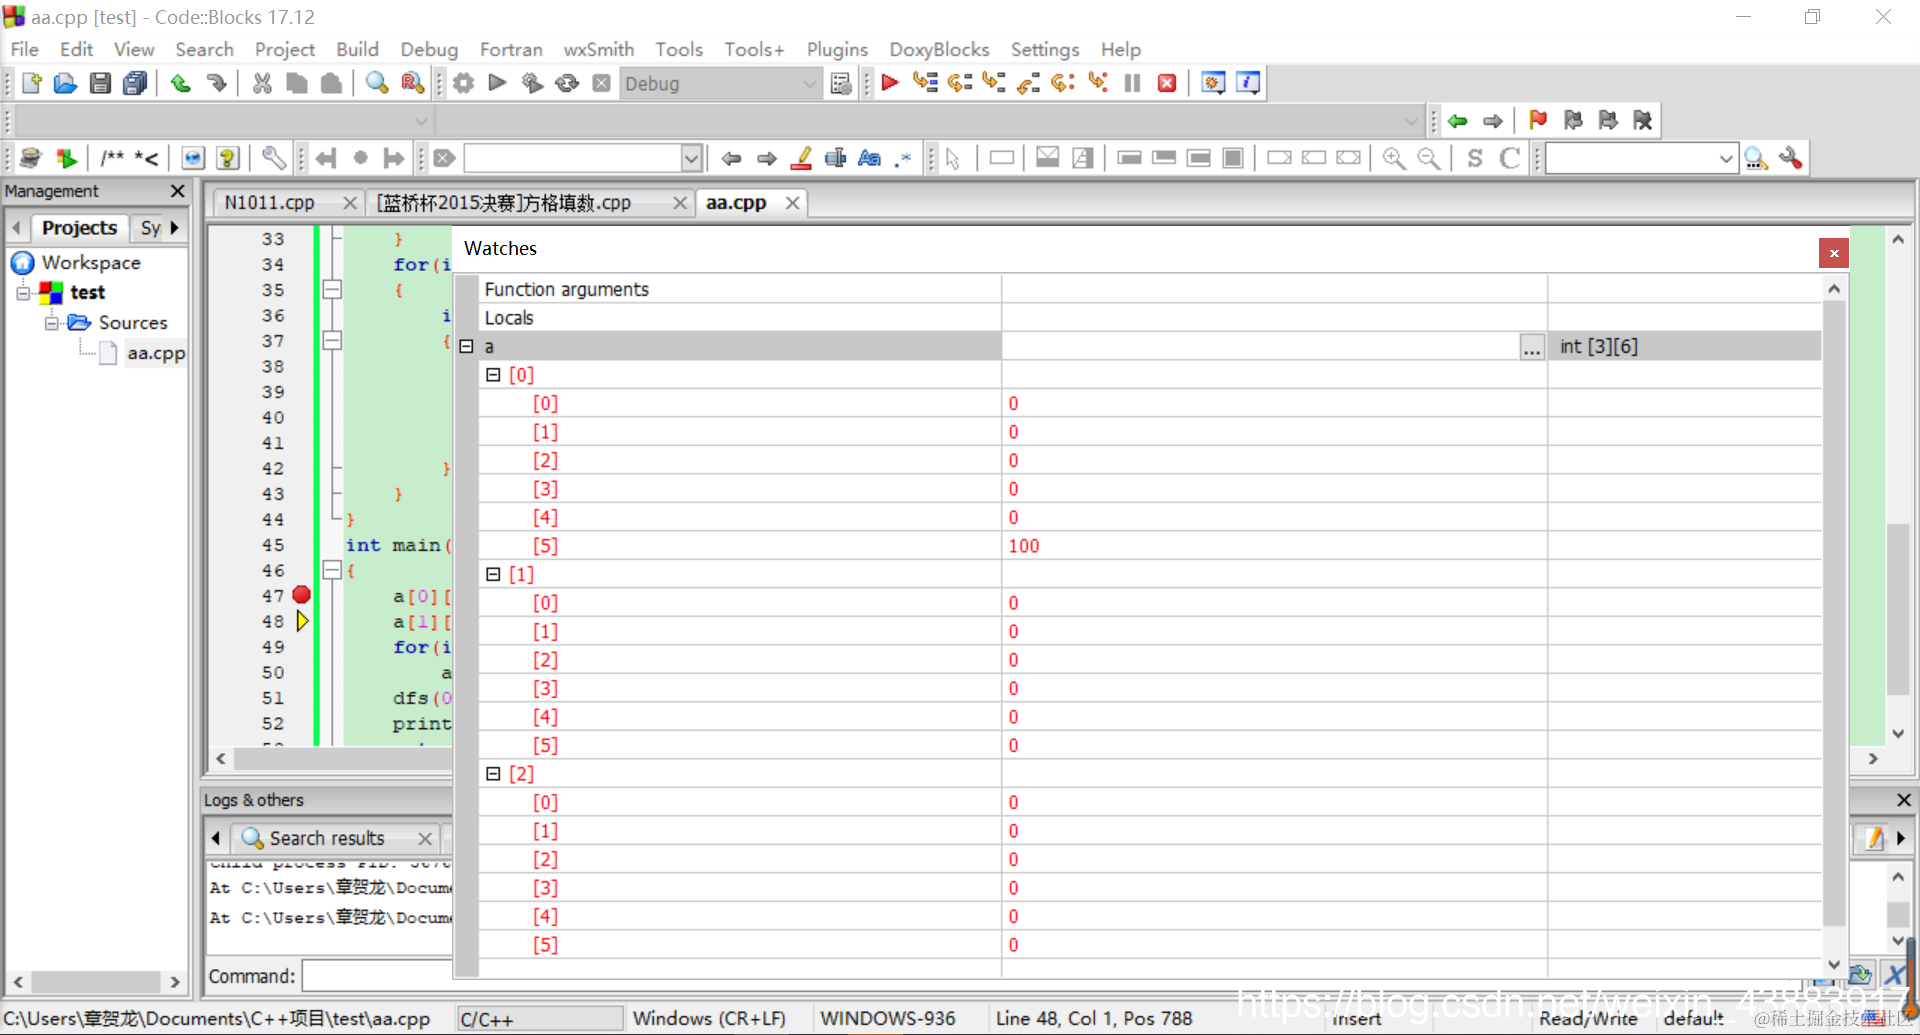
Task: Collapse the a[1] array row
Action: tap(493, 574)
